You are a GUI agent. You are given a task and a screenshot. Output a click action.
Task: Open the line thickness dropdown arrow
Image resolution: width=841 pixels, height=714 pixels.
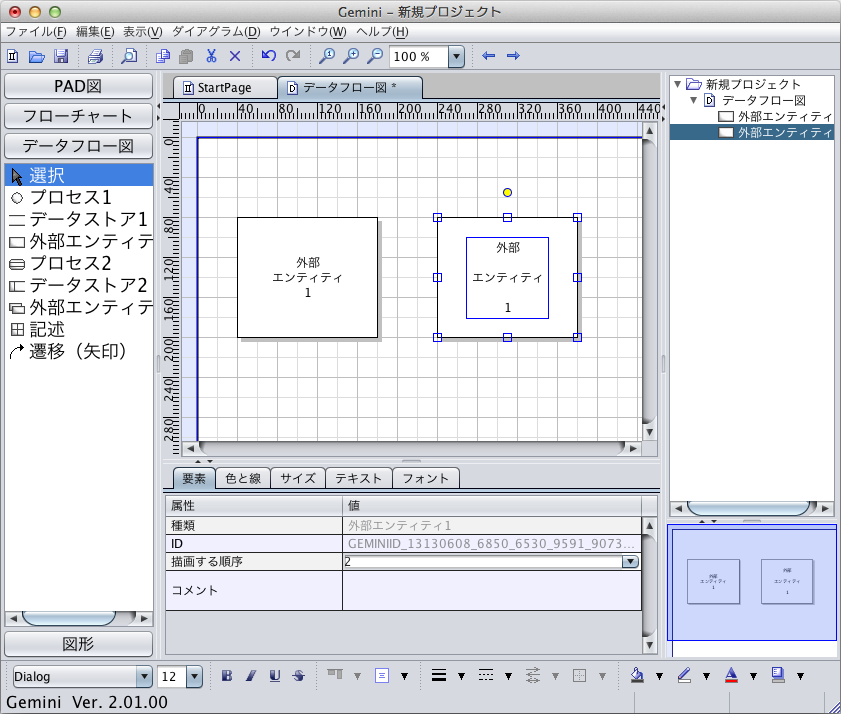click(x=461, y=676)
